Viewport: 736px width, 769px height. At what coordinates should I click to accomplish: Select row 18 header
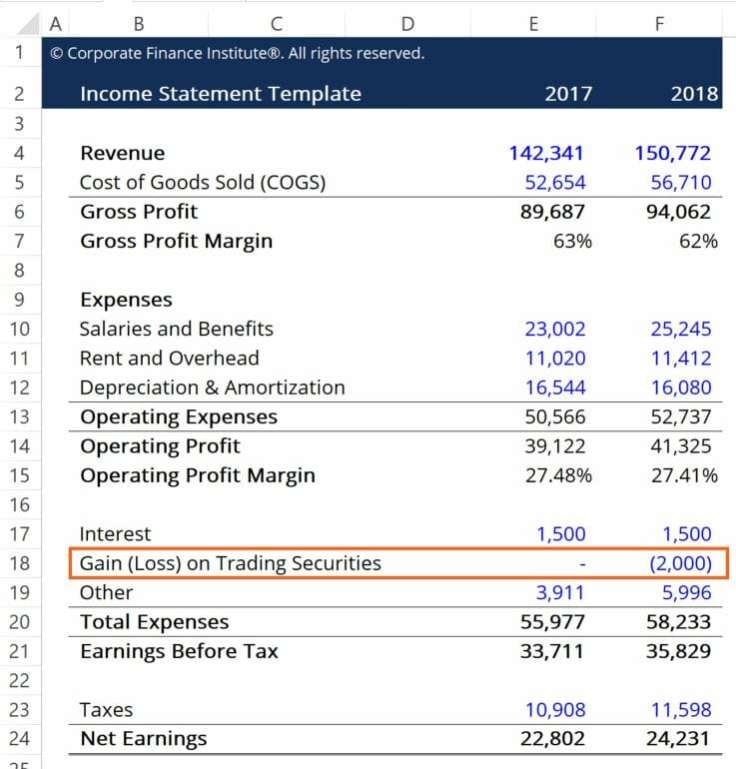pyautogui.click(x=21, y=563)
